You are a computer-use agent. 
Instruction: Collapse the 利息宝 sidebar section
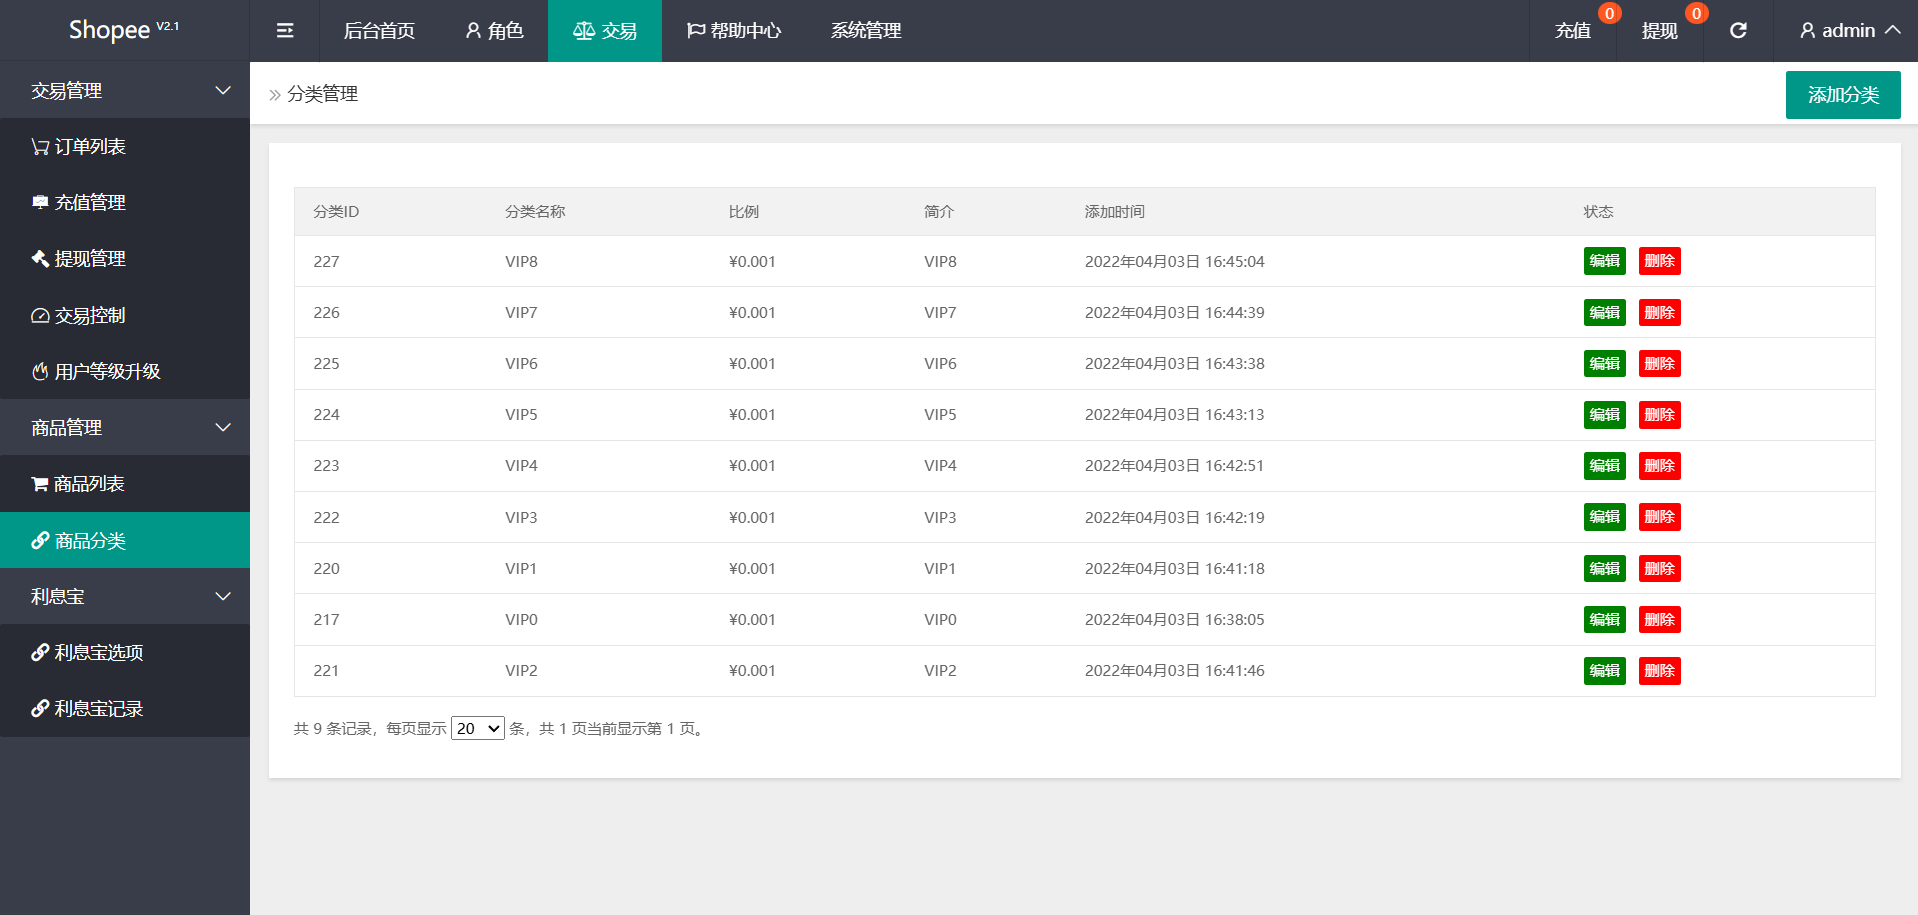pyautogui.click(x=125, y=596)
